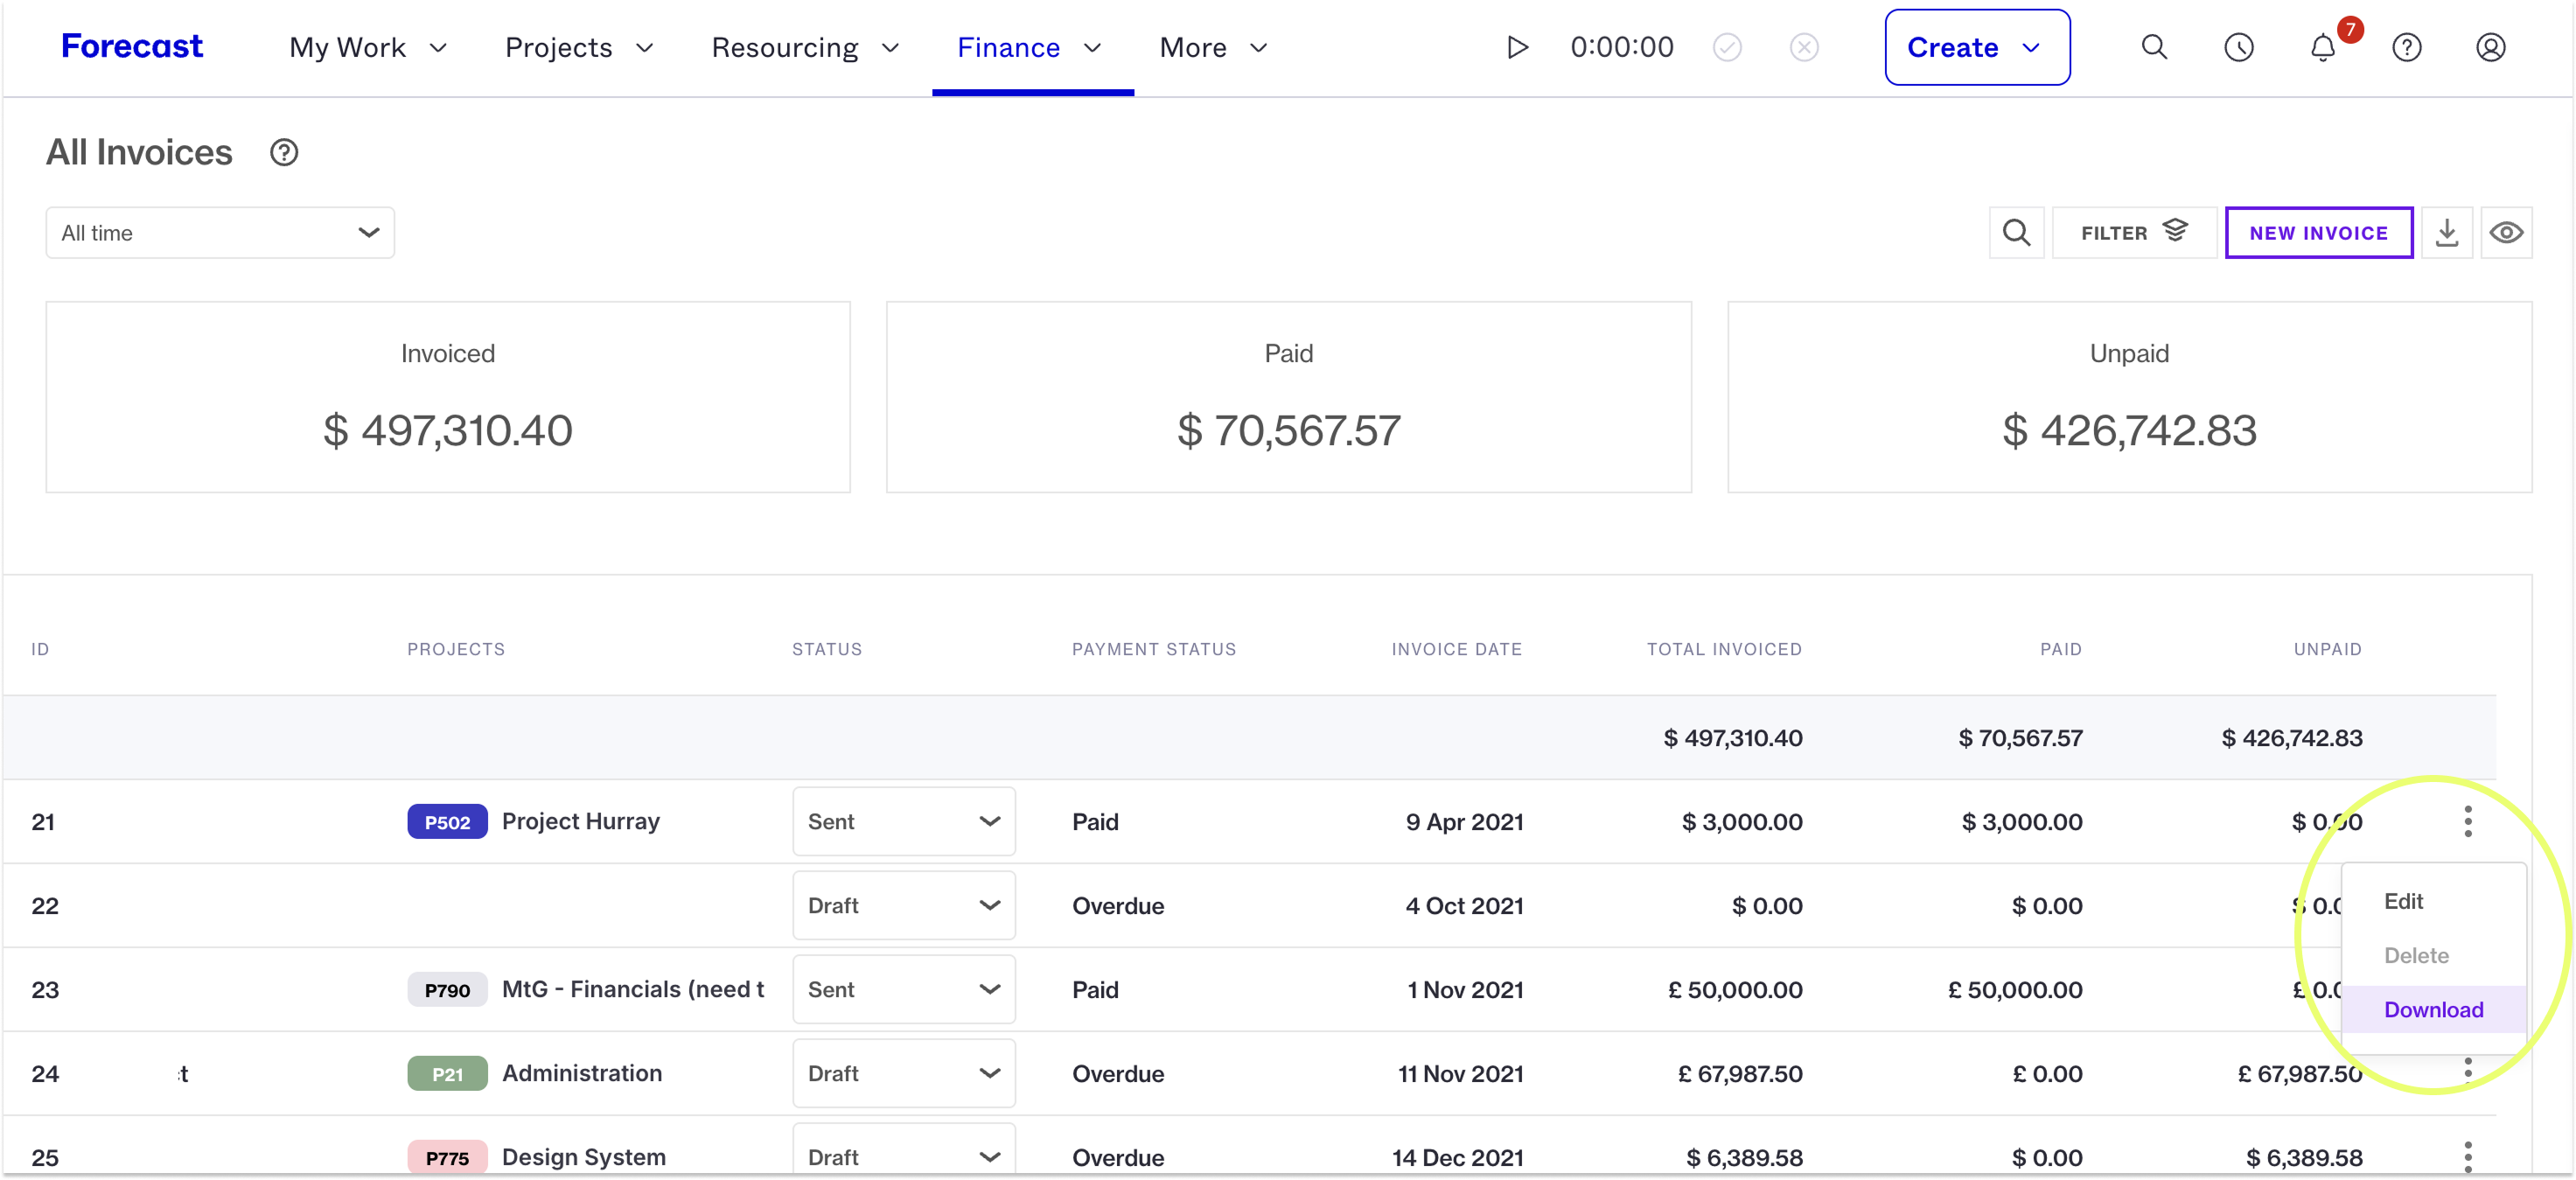Expand the All time date range dropdown
This screenshot has width=2576, height=1180.
point(220,233)
